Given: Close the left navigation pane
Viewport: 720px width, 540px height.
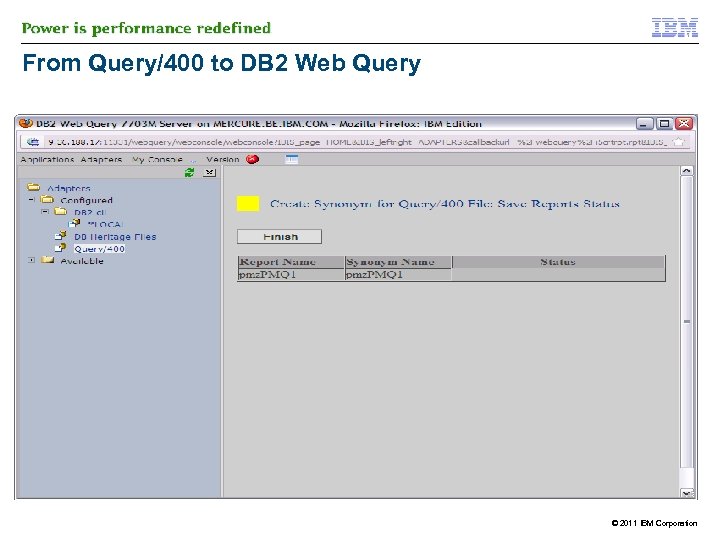Looking at the screenshot, I should pyautogui.click(x=209, y=172).
